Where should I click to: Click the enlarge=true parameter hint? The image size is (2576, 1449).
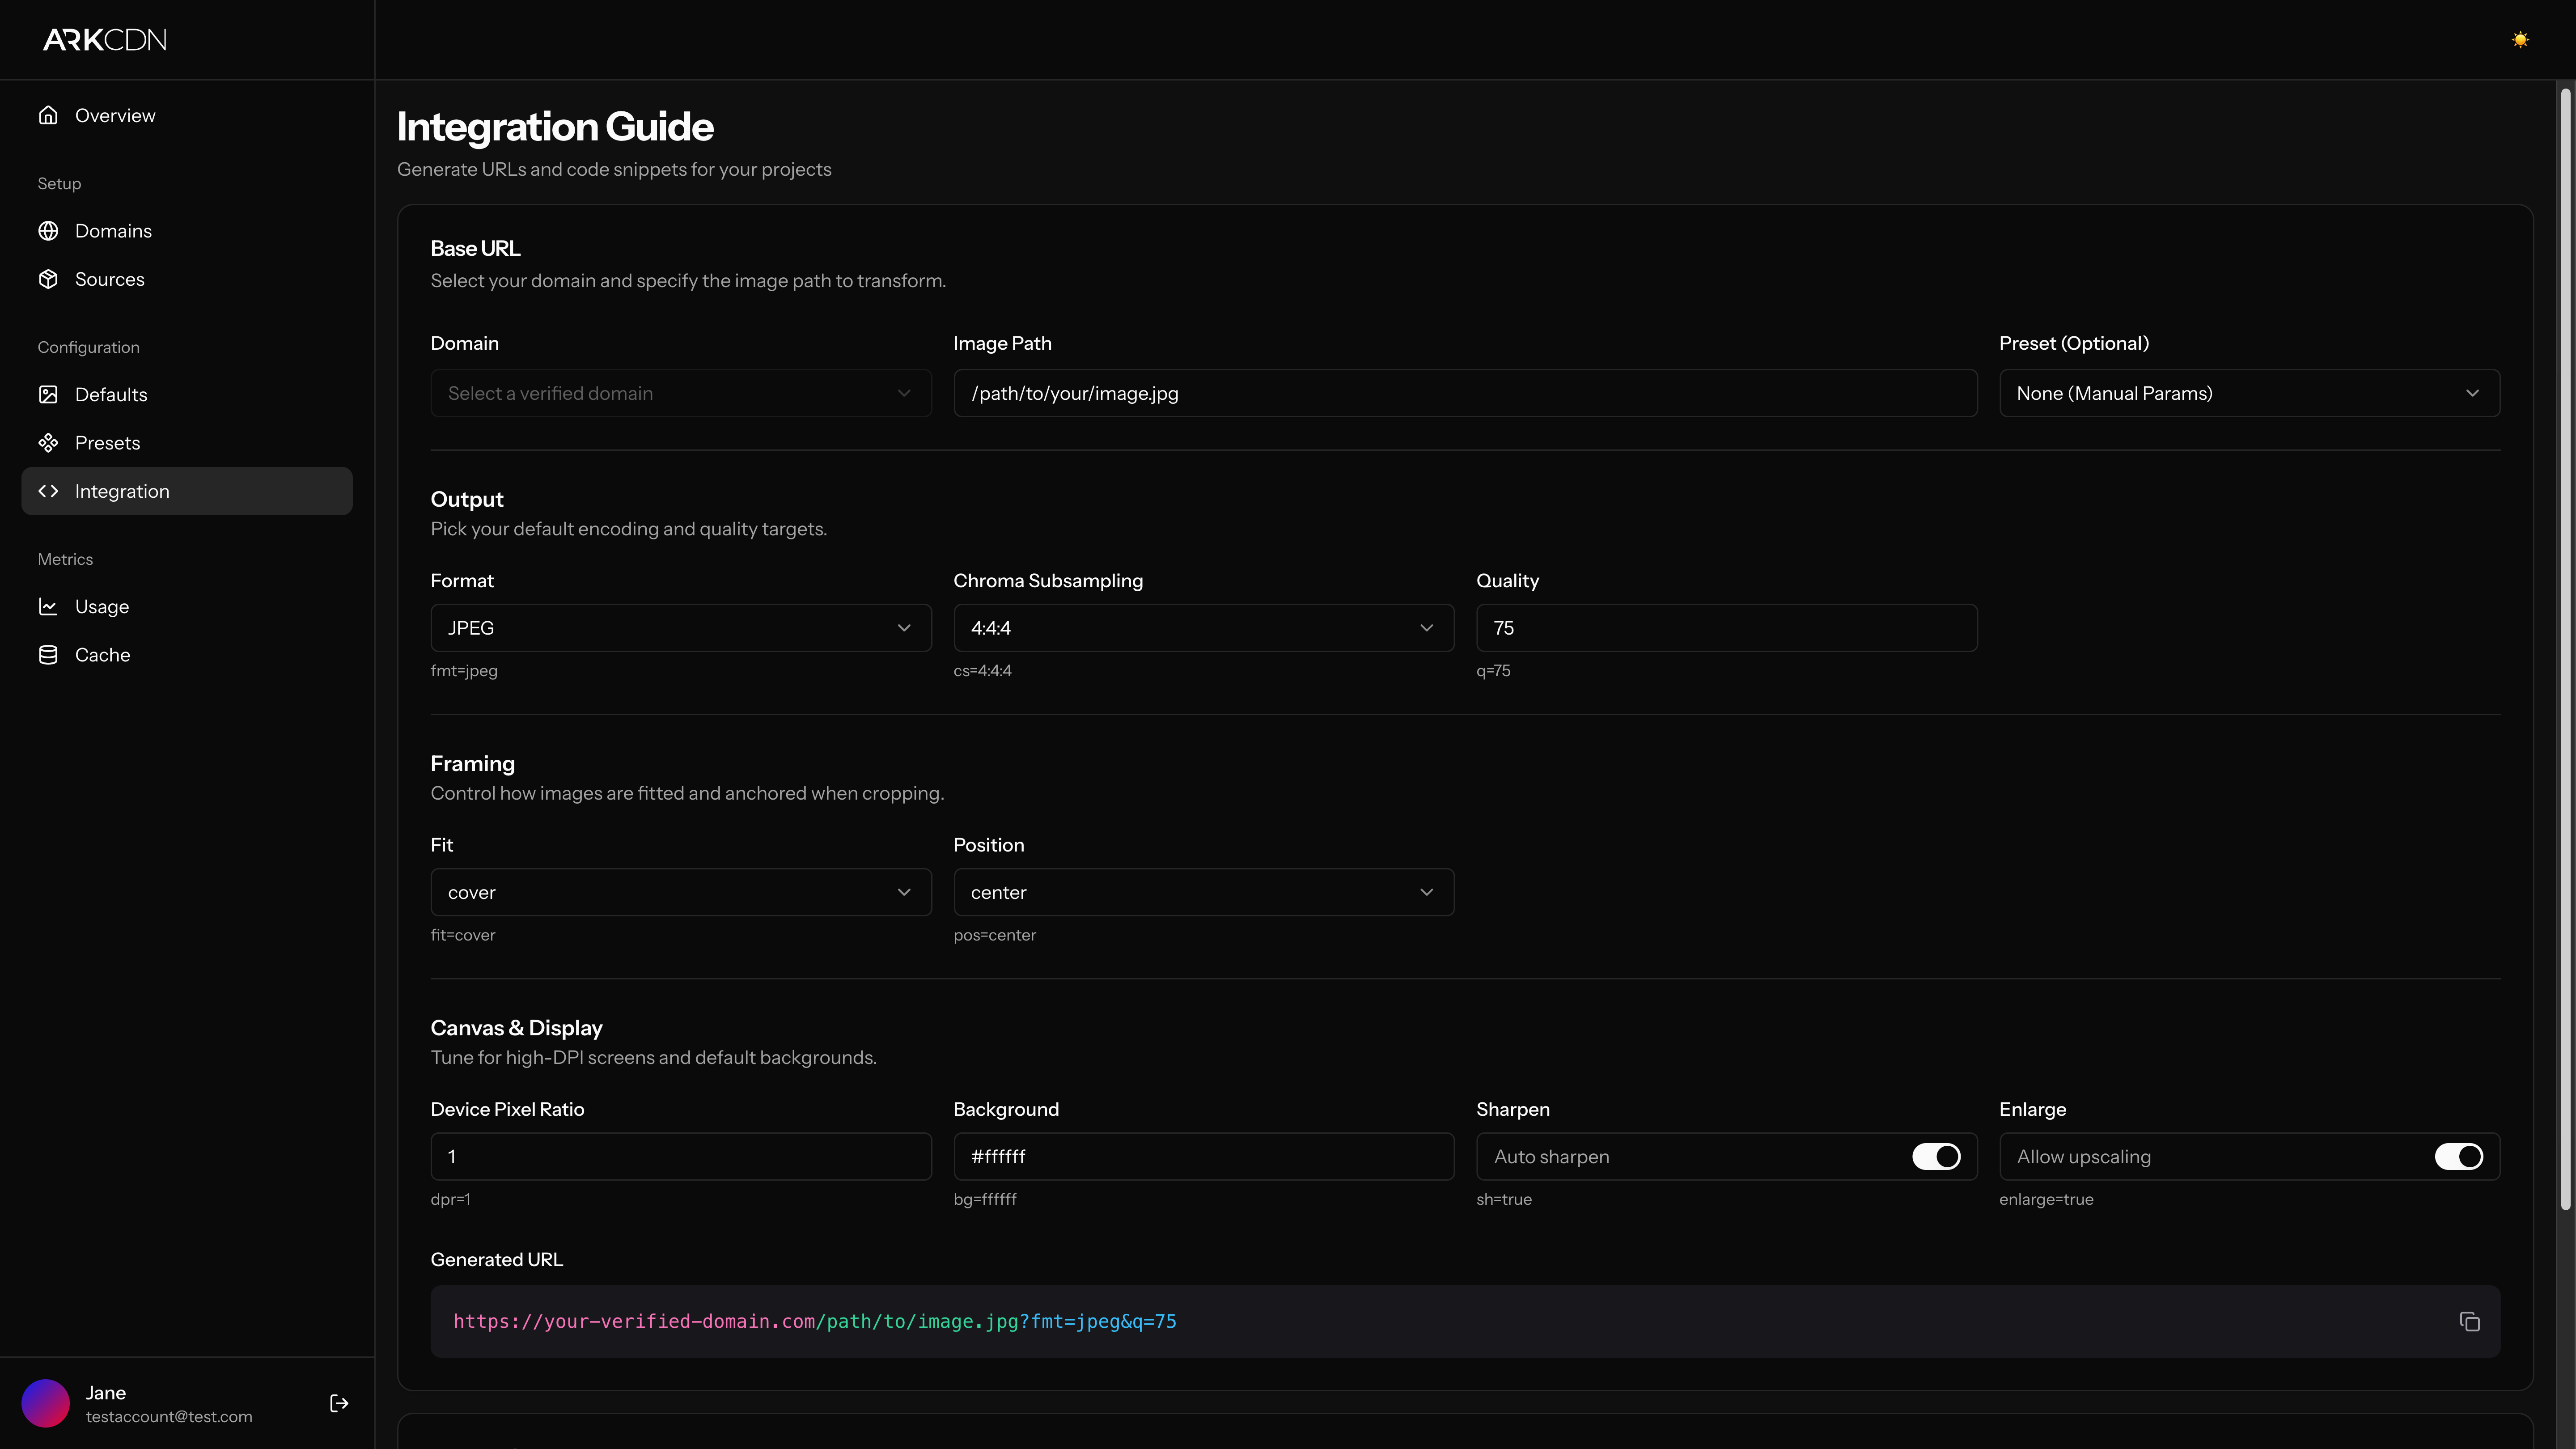tap(2045, 1199)
